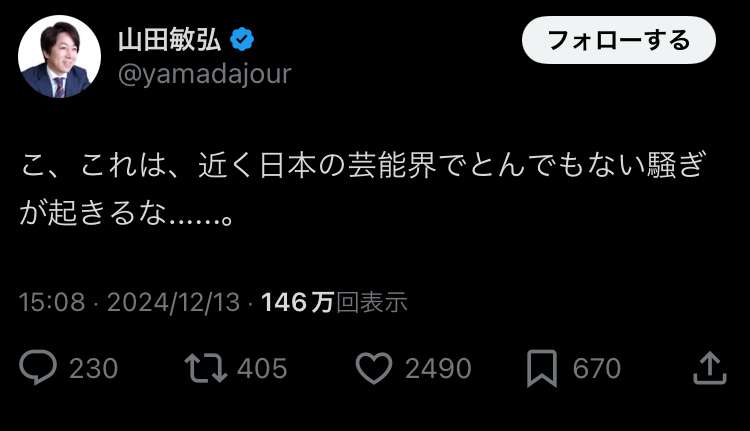The image size is (750, 431).
Task: Bookmark this tweet using the bookmark icon
Action: (x=542, y=368)
